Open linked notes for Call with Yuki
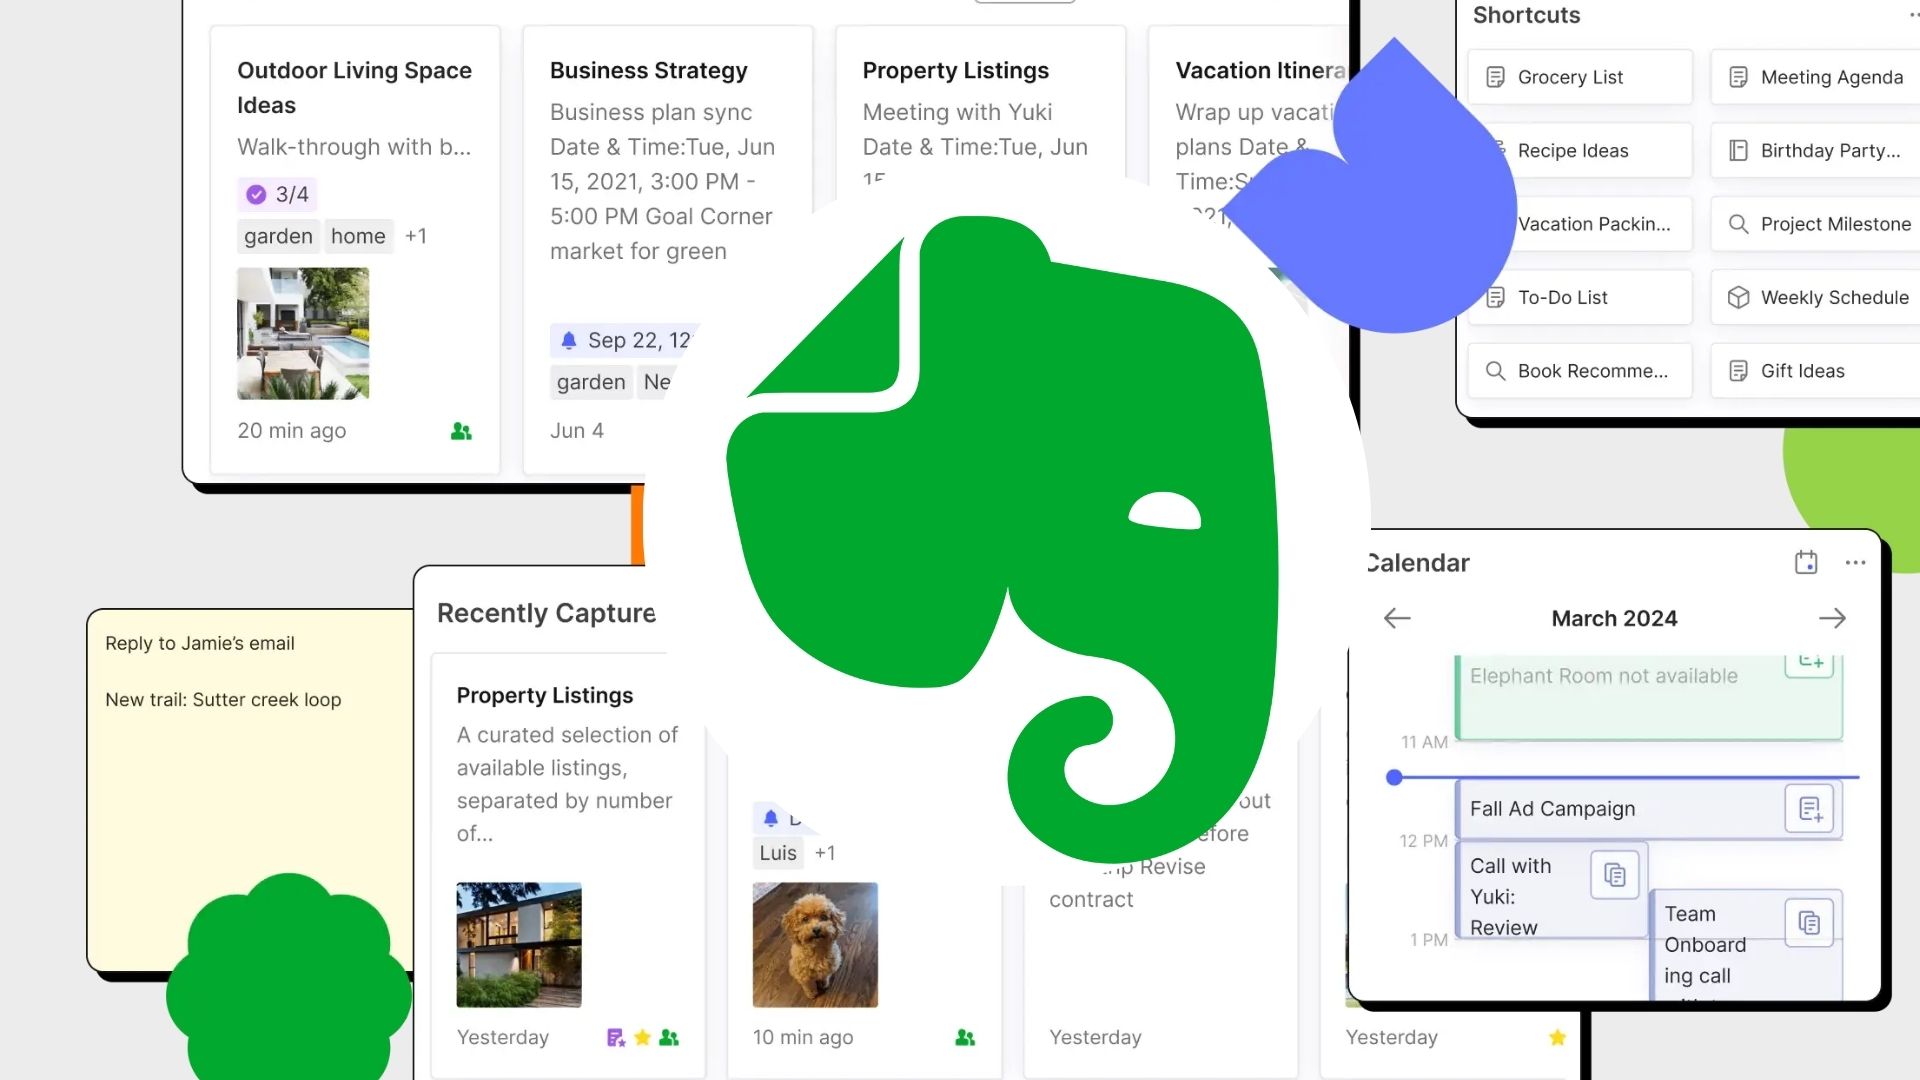Image resolution: width=1920 pixels, height=1080 pixels. (x=1614, y=876)
